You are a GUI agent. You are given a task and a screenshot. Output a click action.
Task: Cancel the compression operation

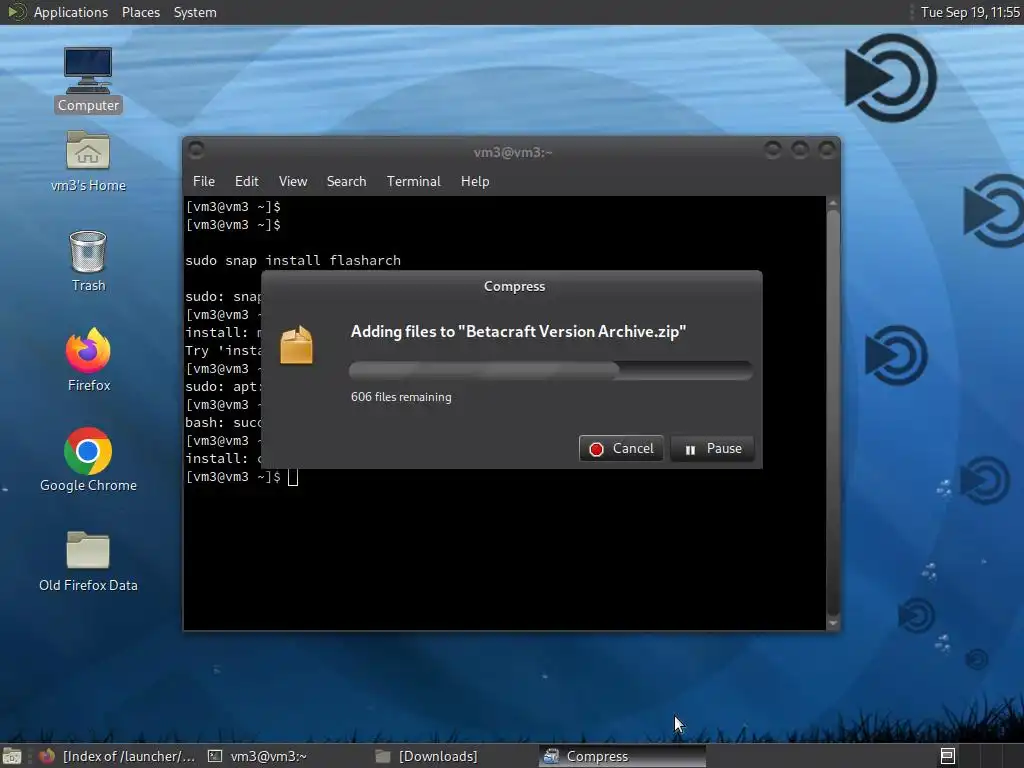621,449
